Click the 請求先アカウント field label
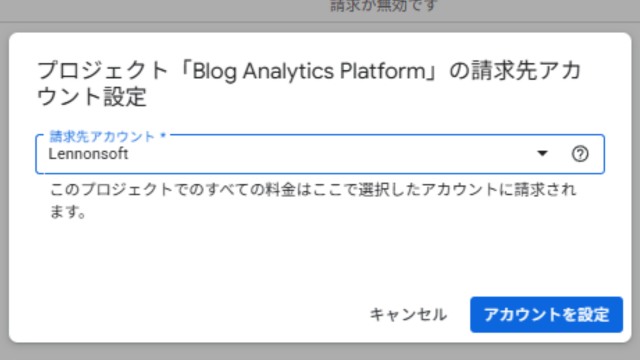 coord(102,136)
